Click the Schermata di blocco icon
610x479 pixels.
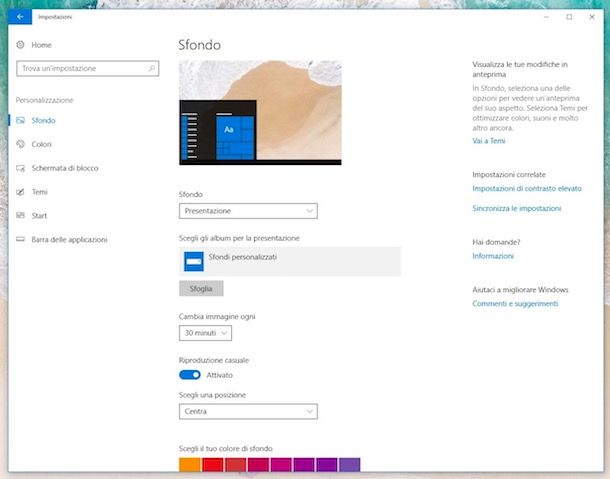pos(20,168)
